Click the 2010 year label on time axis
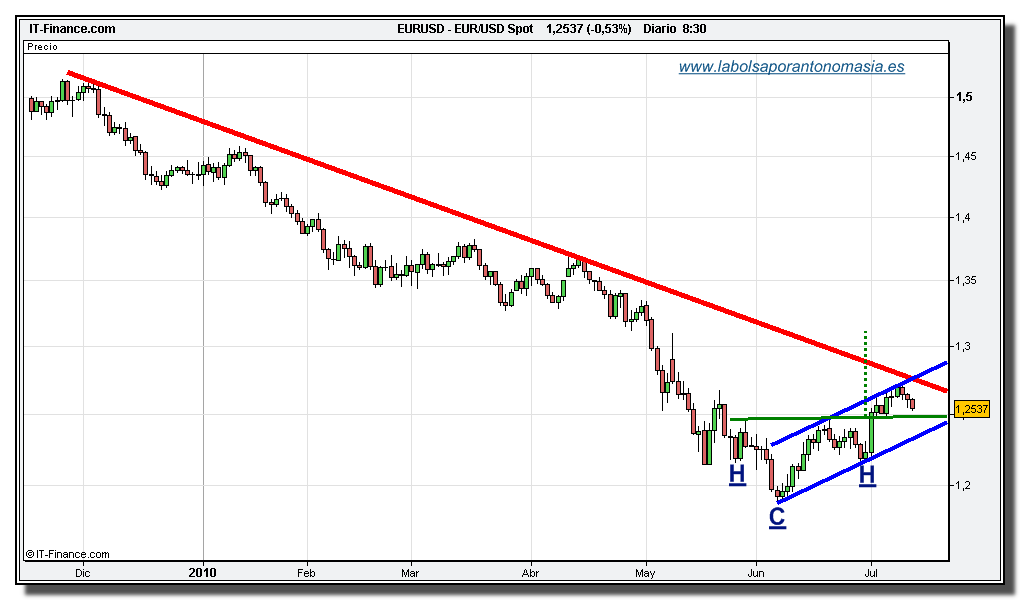The width and height of the screenshot is (1020, 600). (x=203, y=574)
